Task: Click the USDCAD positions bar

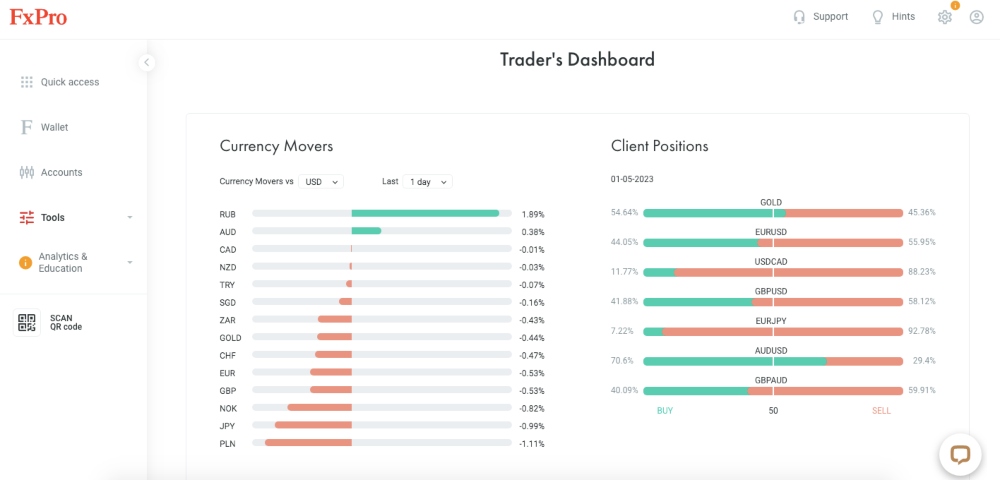Action: pyautogui.click(x=773, y=272)
